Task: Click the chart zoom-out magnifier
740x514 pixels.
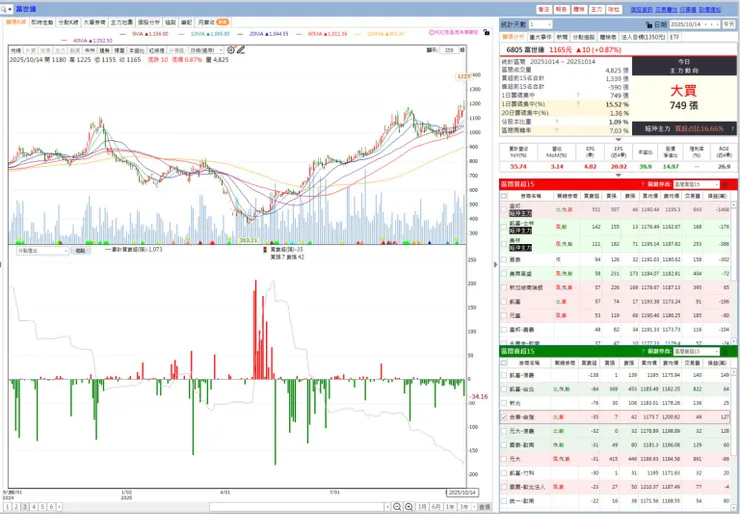Action: 397,506
